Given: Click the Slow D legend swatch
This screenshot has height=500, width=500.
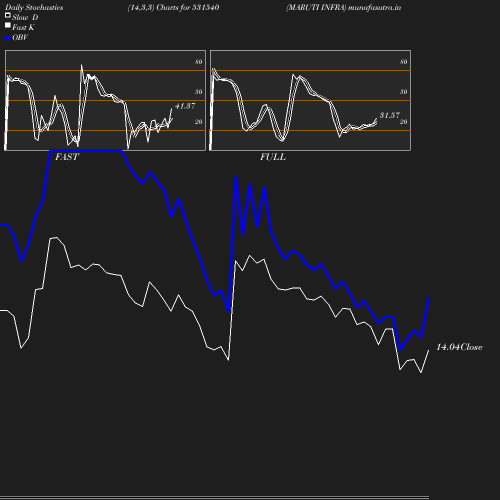Looking at the screenshot, I should [8, 15].
